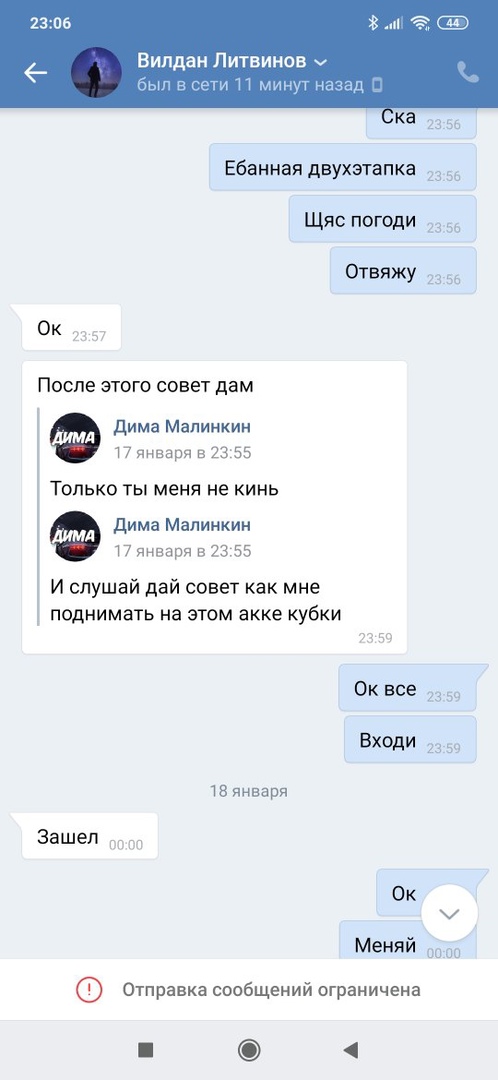Screen dimensions: 498x1080
Task: Open the second Дима Малинкин name link
Action: click(x=182, y=525)
